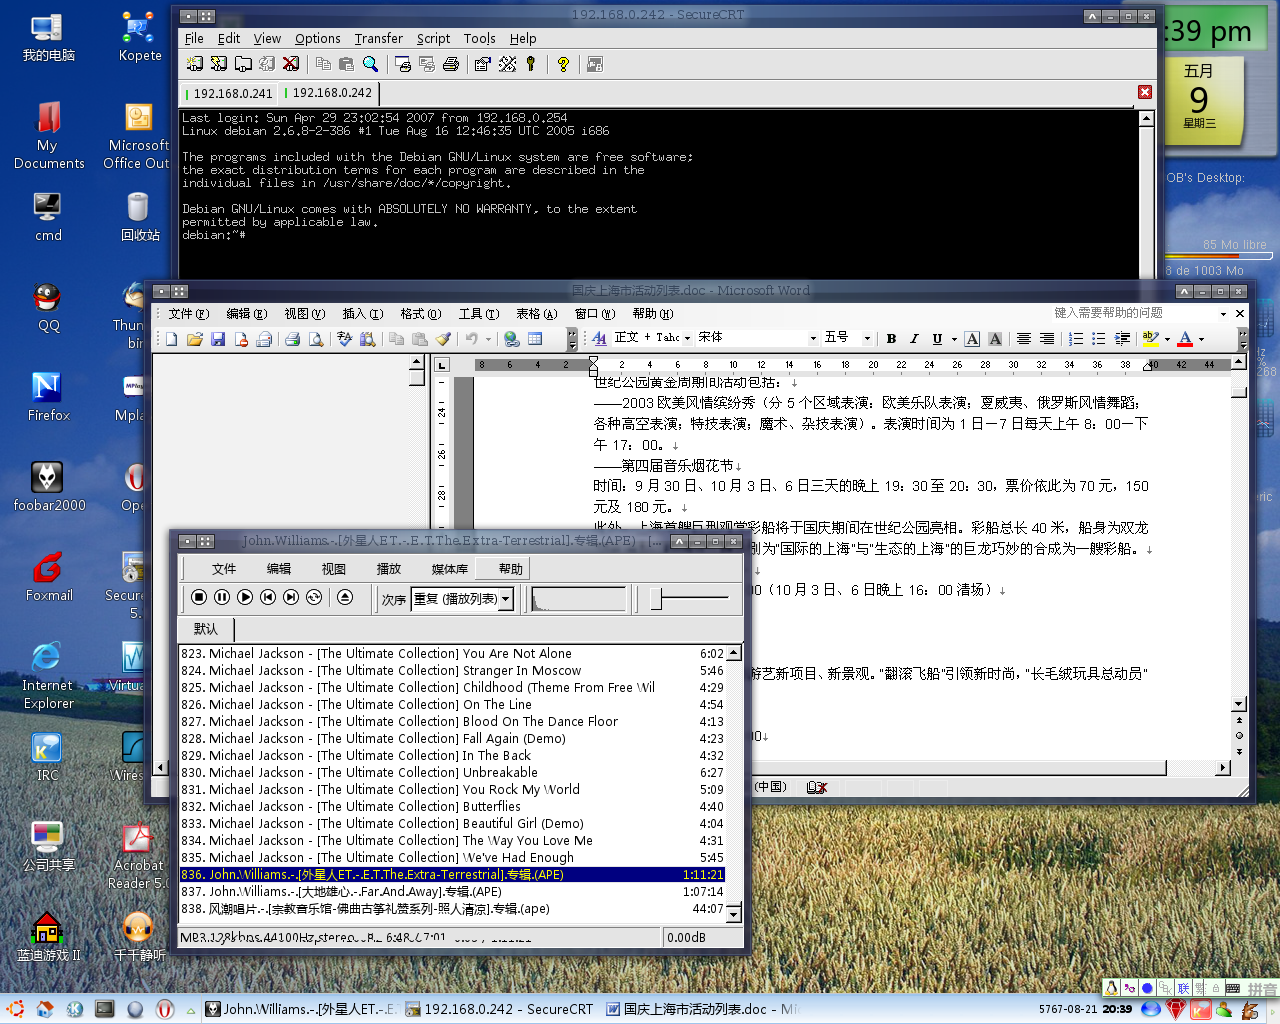Select track 837 John Williams Far And Away
This screenshot has width=1280, height=1024.
click(x=452, y=892)
